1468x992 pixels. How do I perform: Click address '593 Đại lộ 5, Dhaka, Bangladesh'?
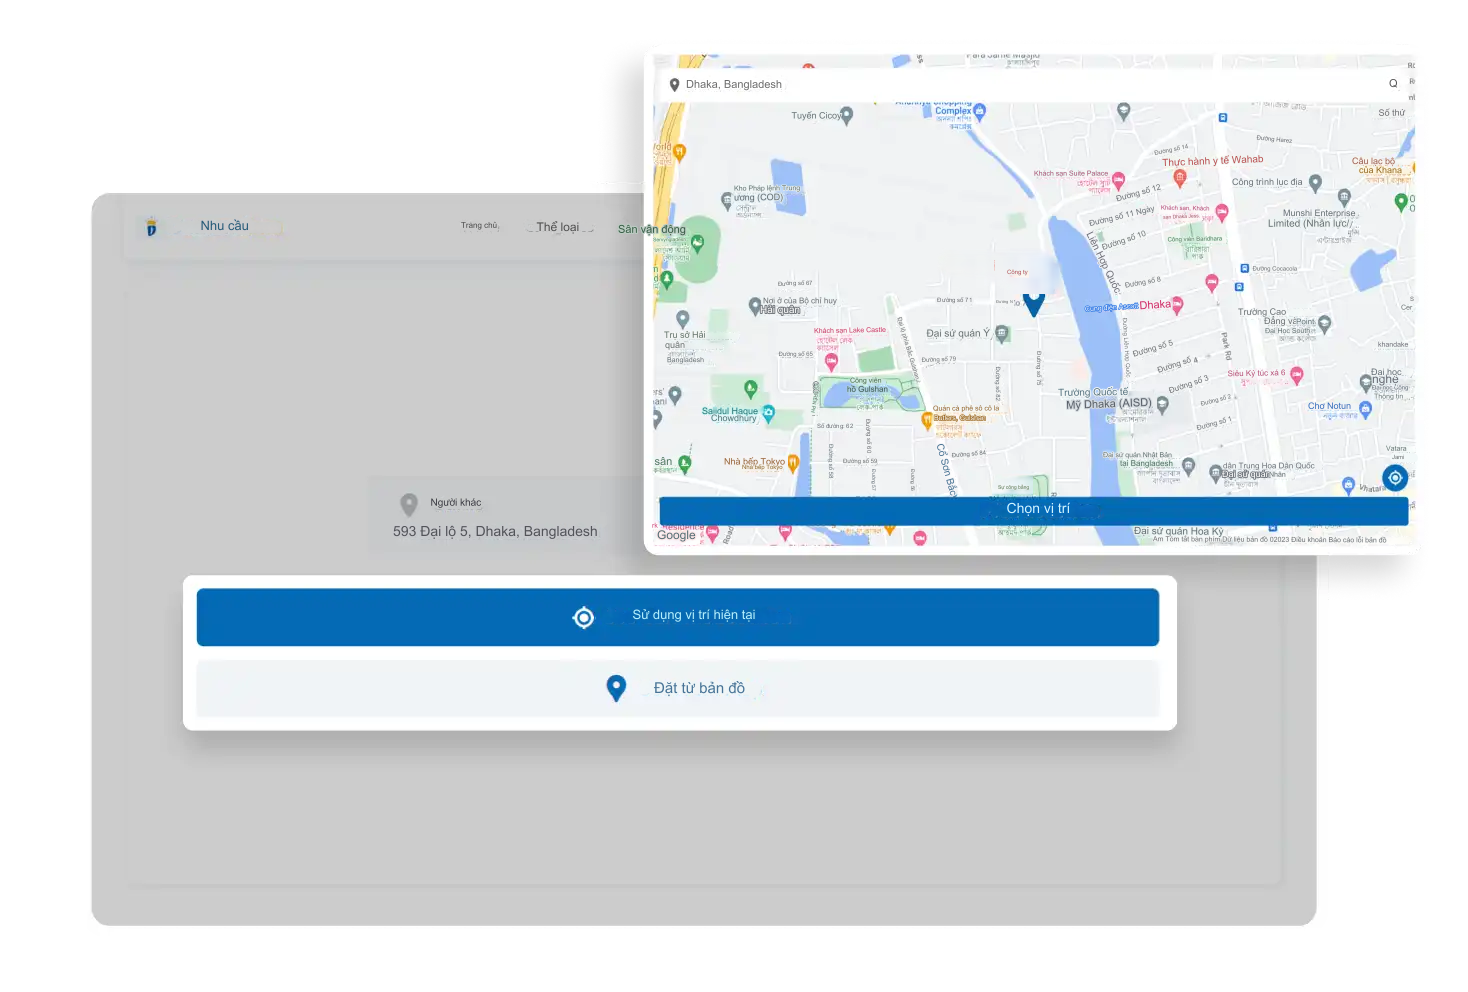[x=495, y=531]
